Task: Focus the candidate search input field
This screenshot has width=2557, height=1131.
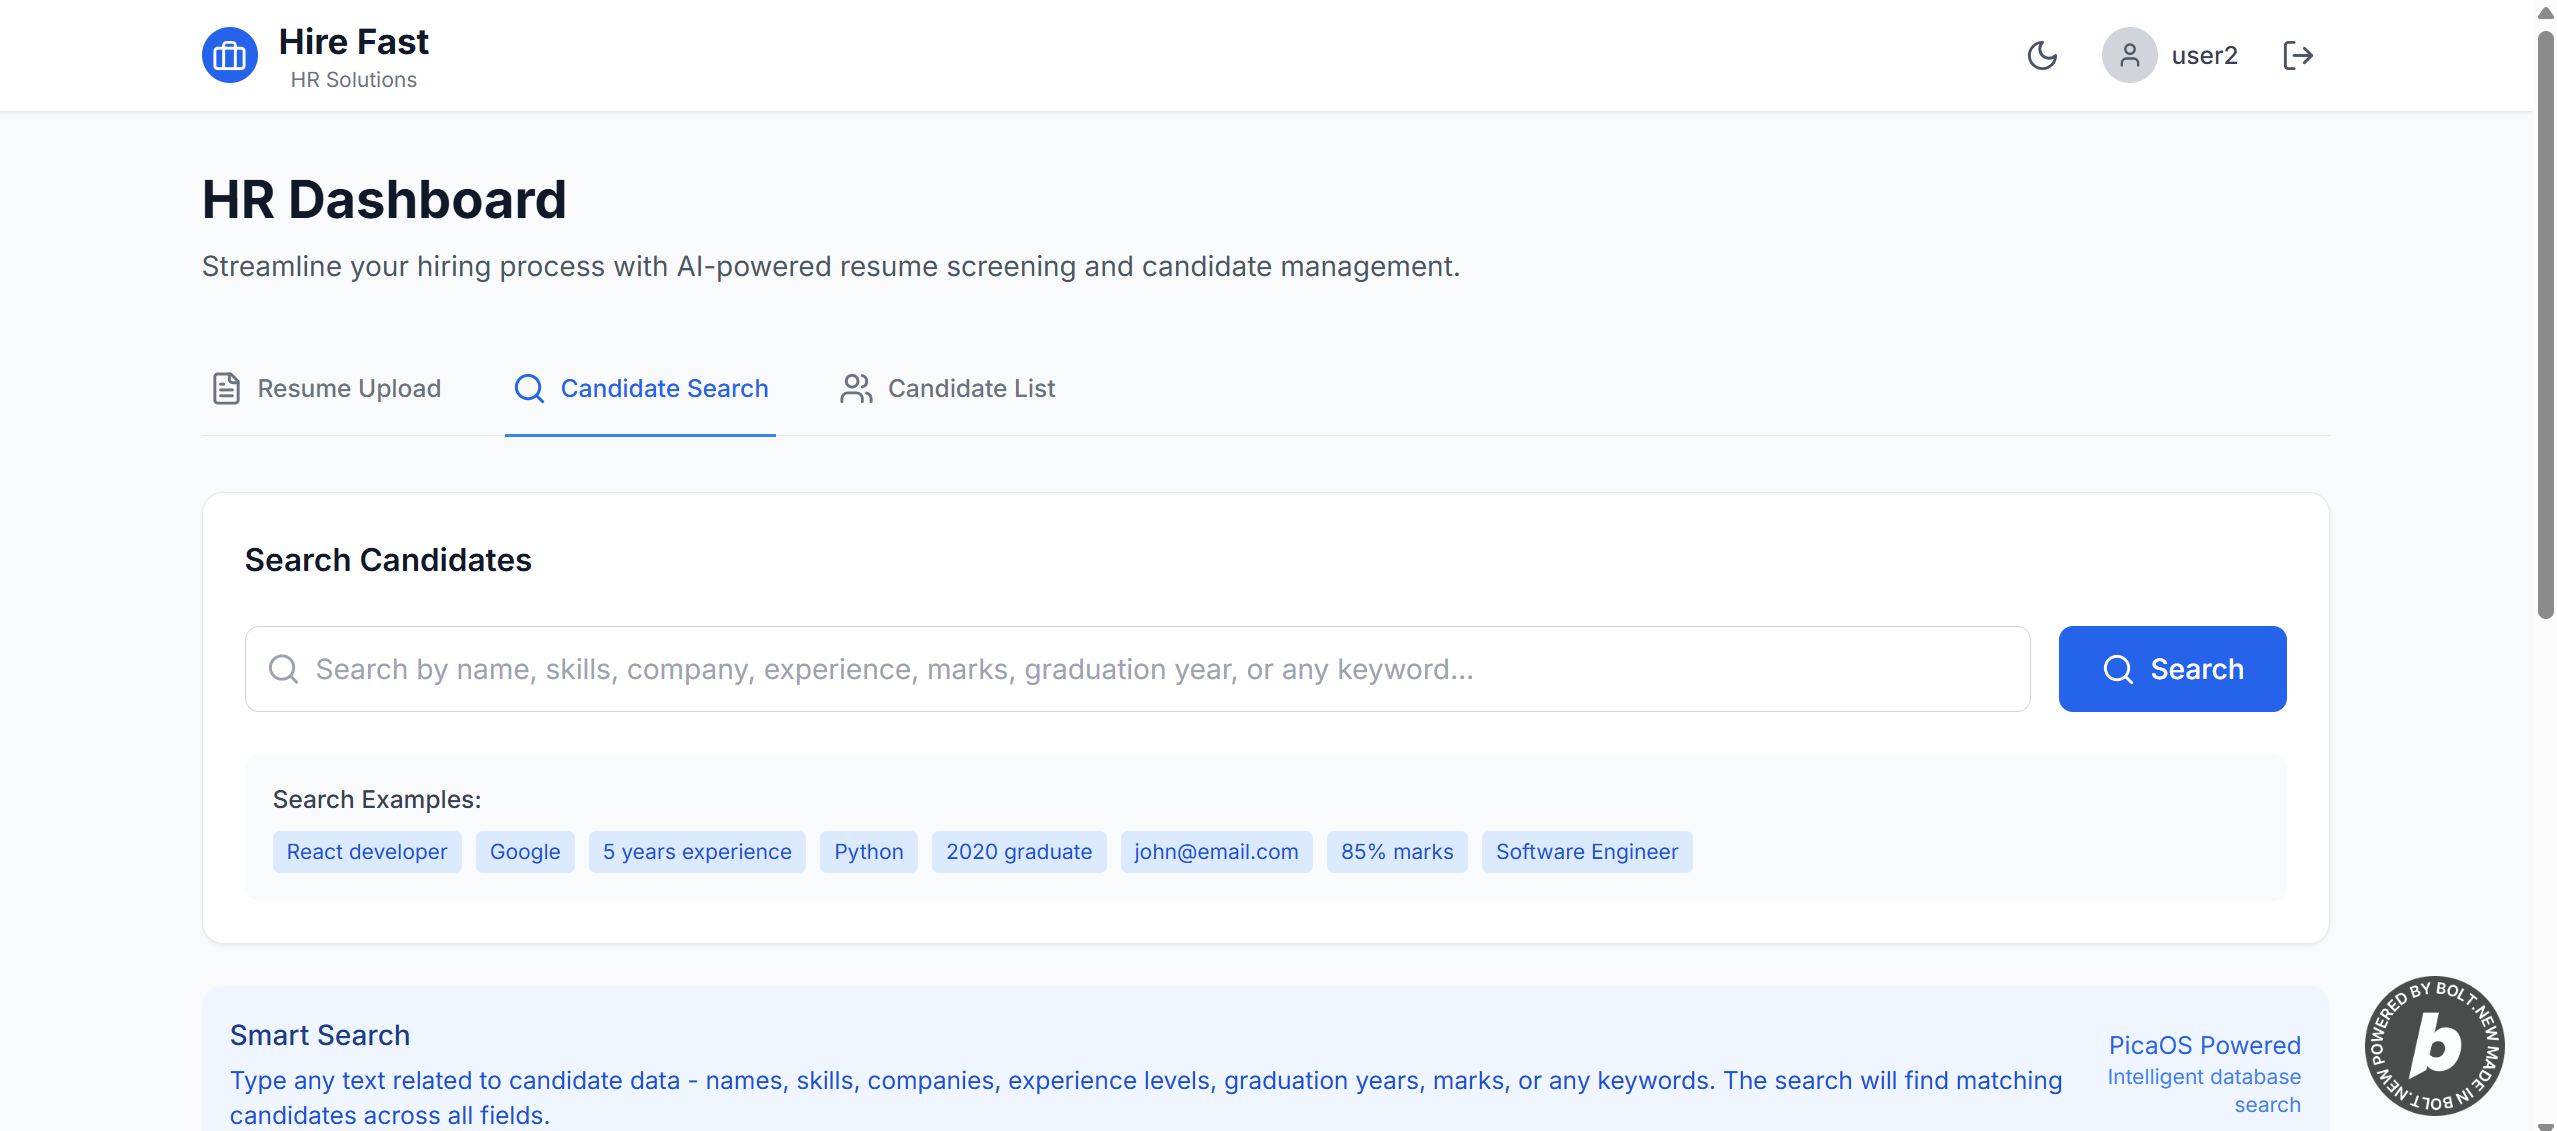Action: coord(1136,669)
